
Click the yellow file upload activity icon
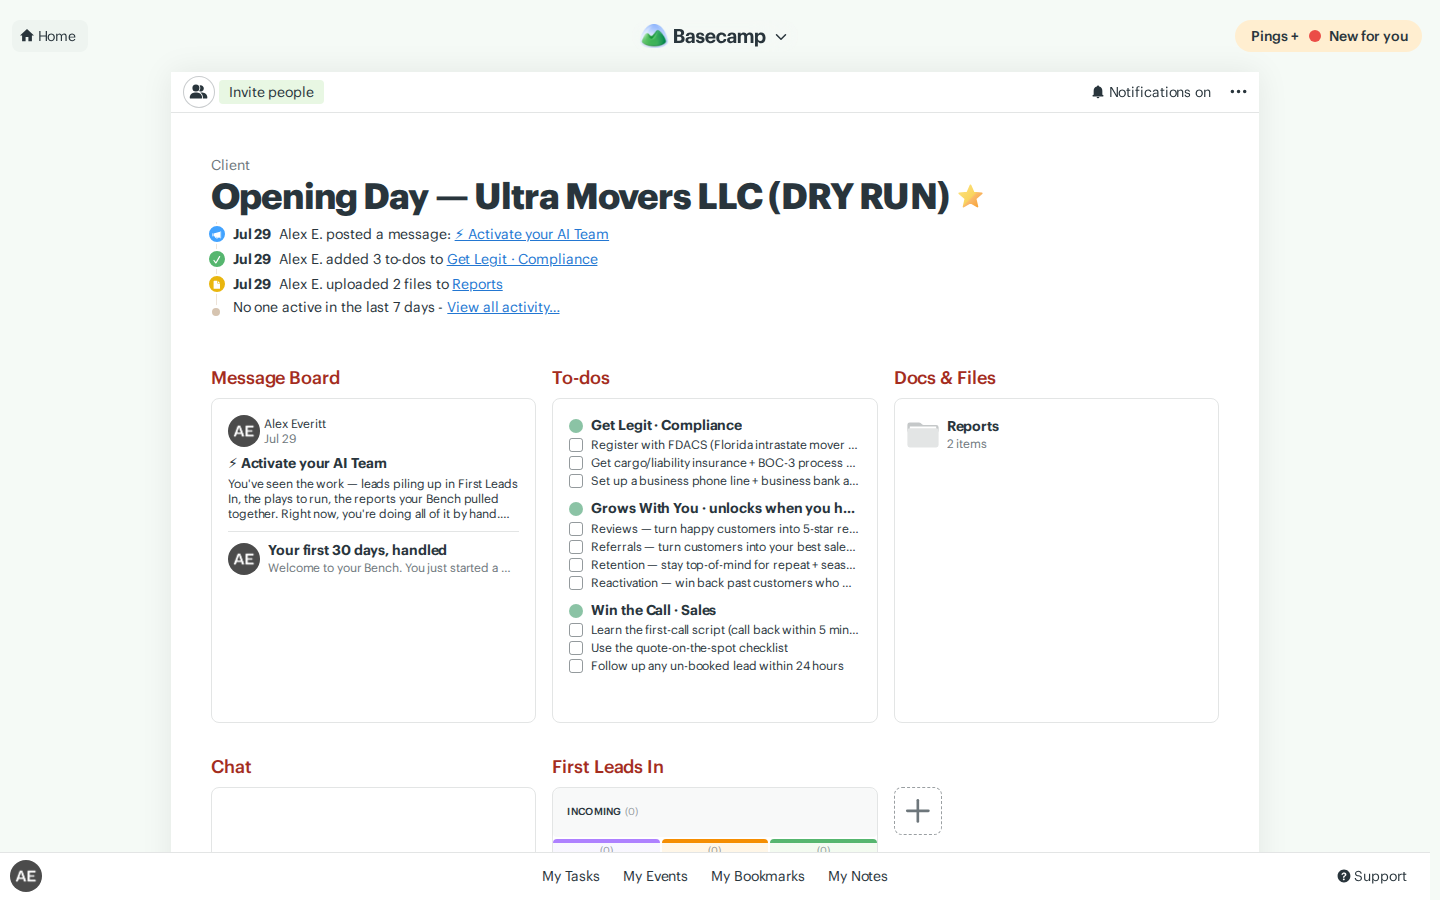pos(217,284)
